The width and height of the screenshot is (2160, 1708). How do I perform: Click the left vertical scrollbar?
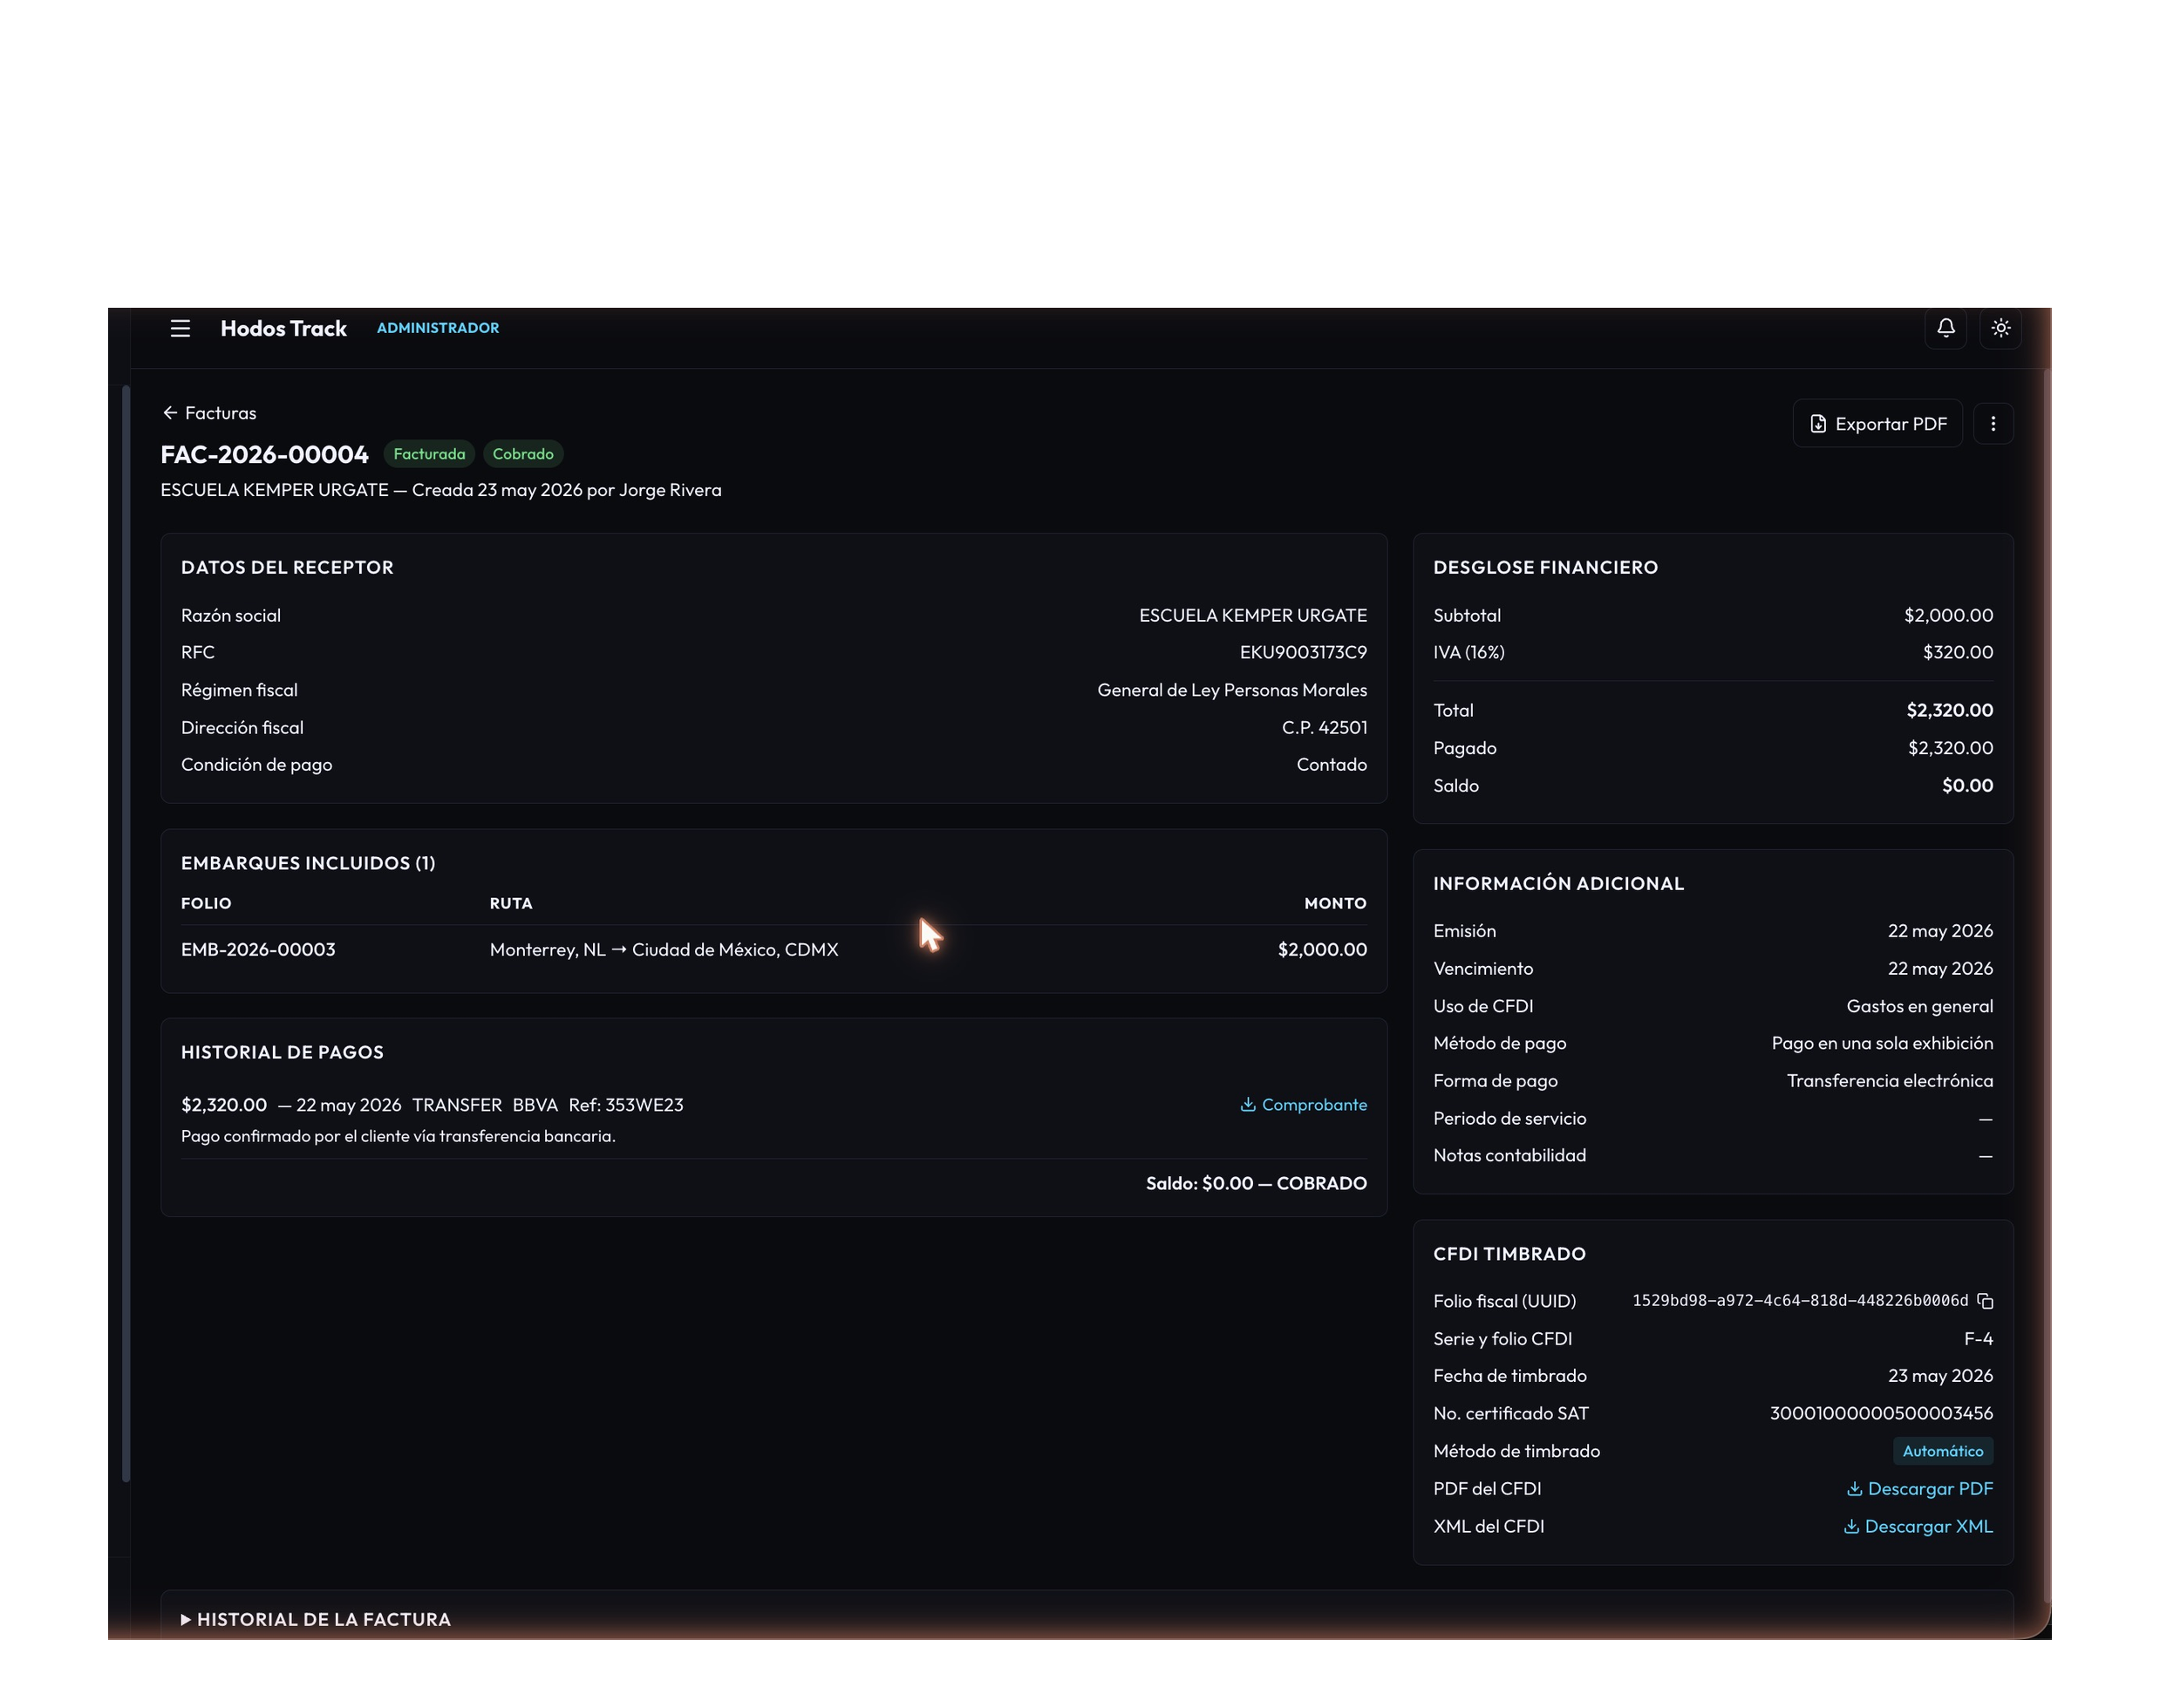pos(126,933)
